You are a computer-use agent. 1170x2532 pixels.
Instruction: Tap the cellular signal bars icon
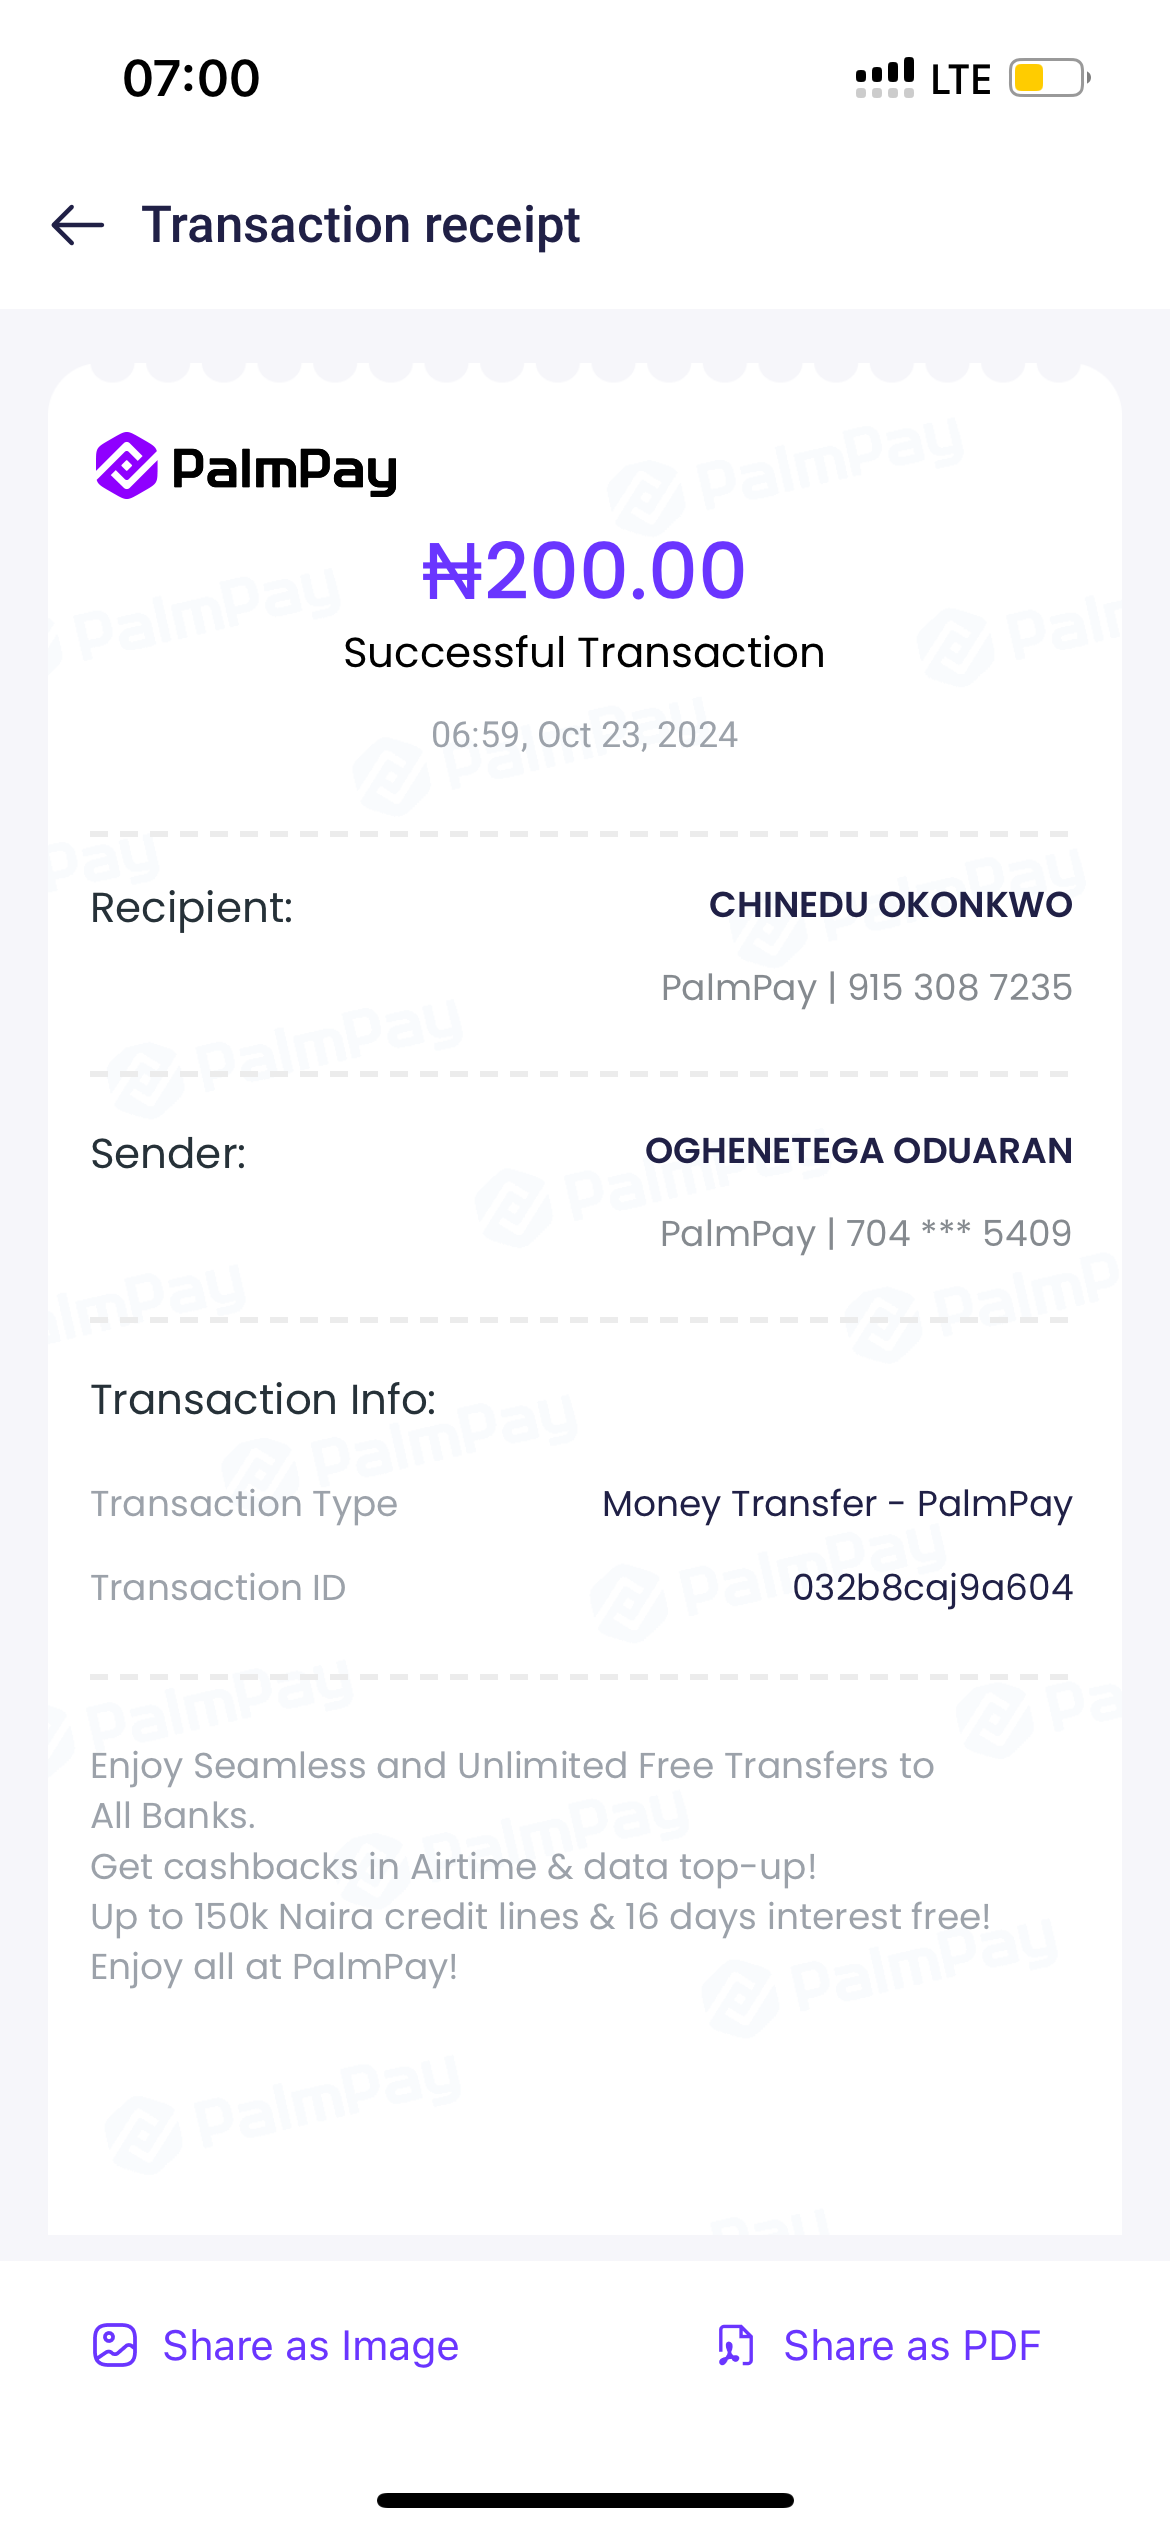(x=885, y=78)
